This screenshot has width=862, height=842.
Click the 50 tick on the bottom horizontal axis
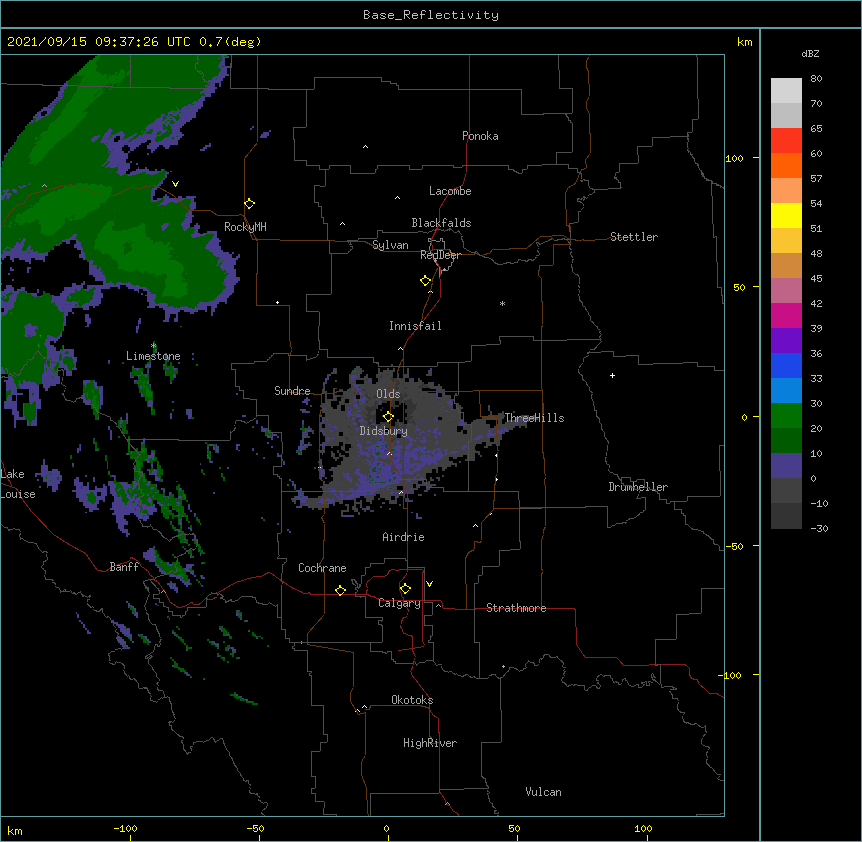tap(514, 828)
